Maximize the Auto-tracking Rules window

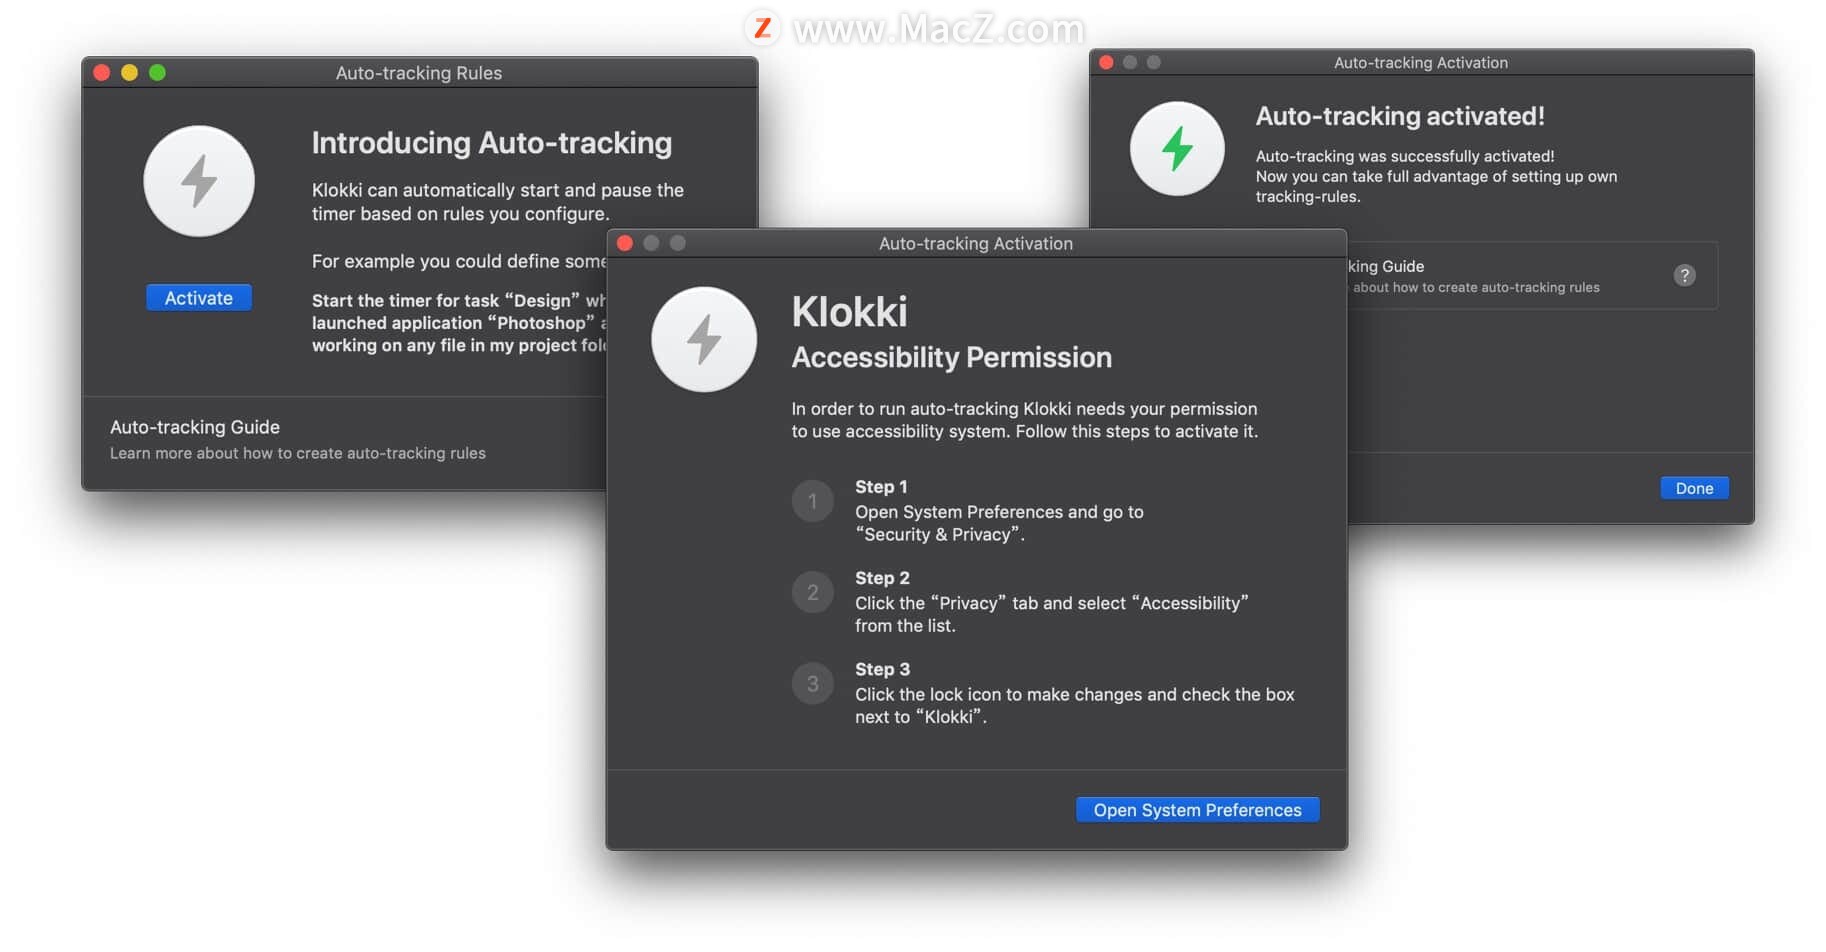click(x=157, y=72)
